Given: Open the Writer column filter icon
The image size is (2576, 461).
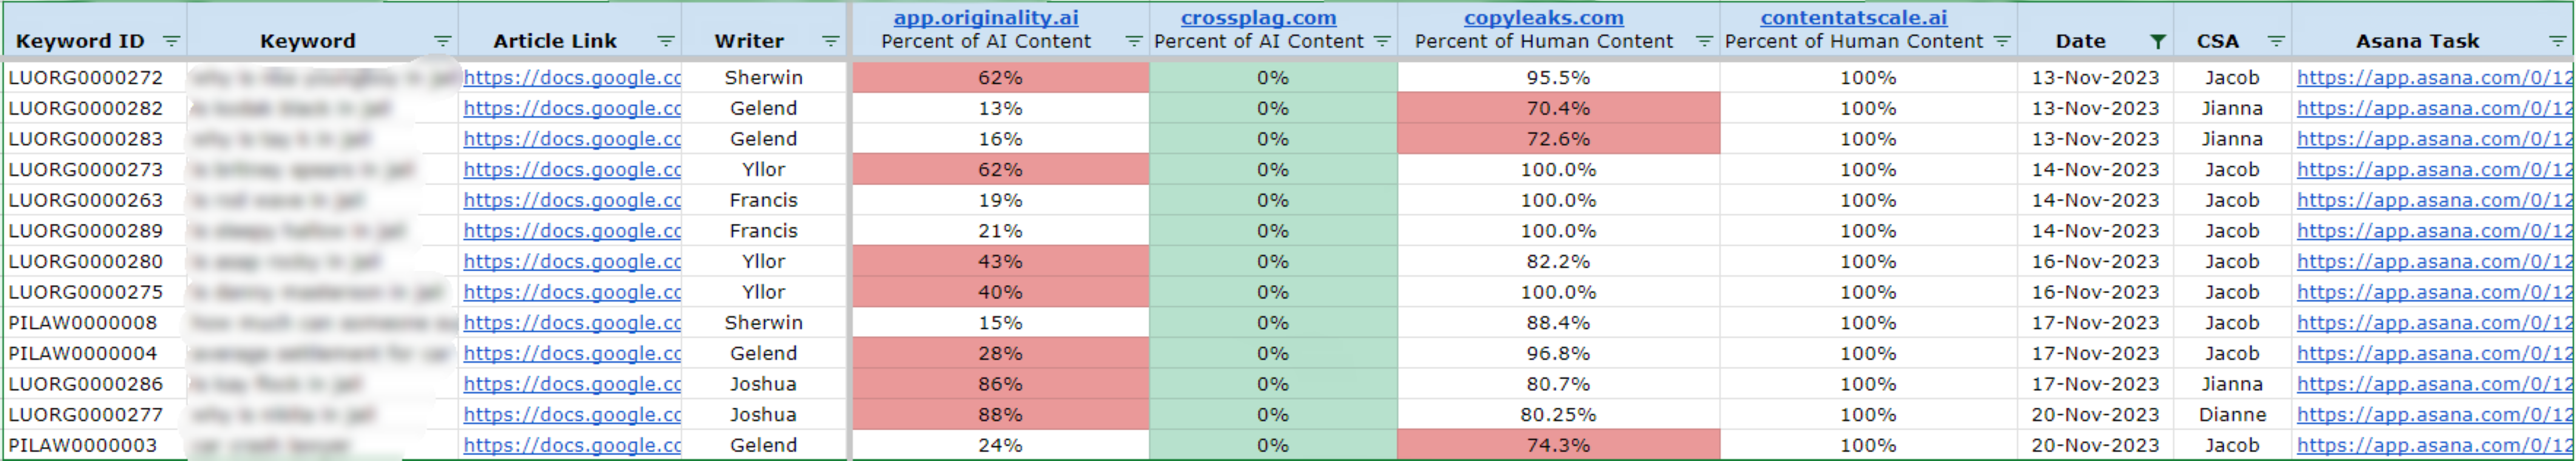Looking at the screenshot, I should click(830, 41).
